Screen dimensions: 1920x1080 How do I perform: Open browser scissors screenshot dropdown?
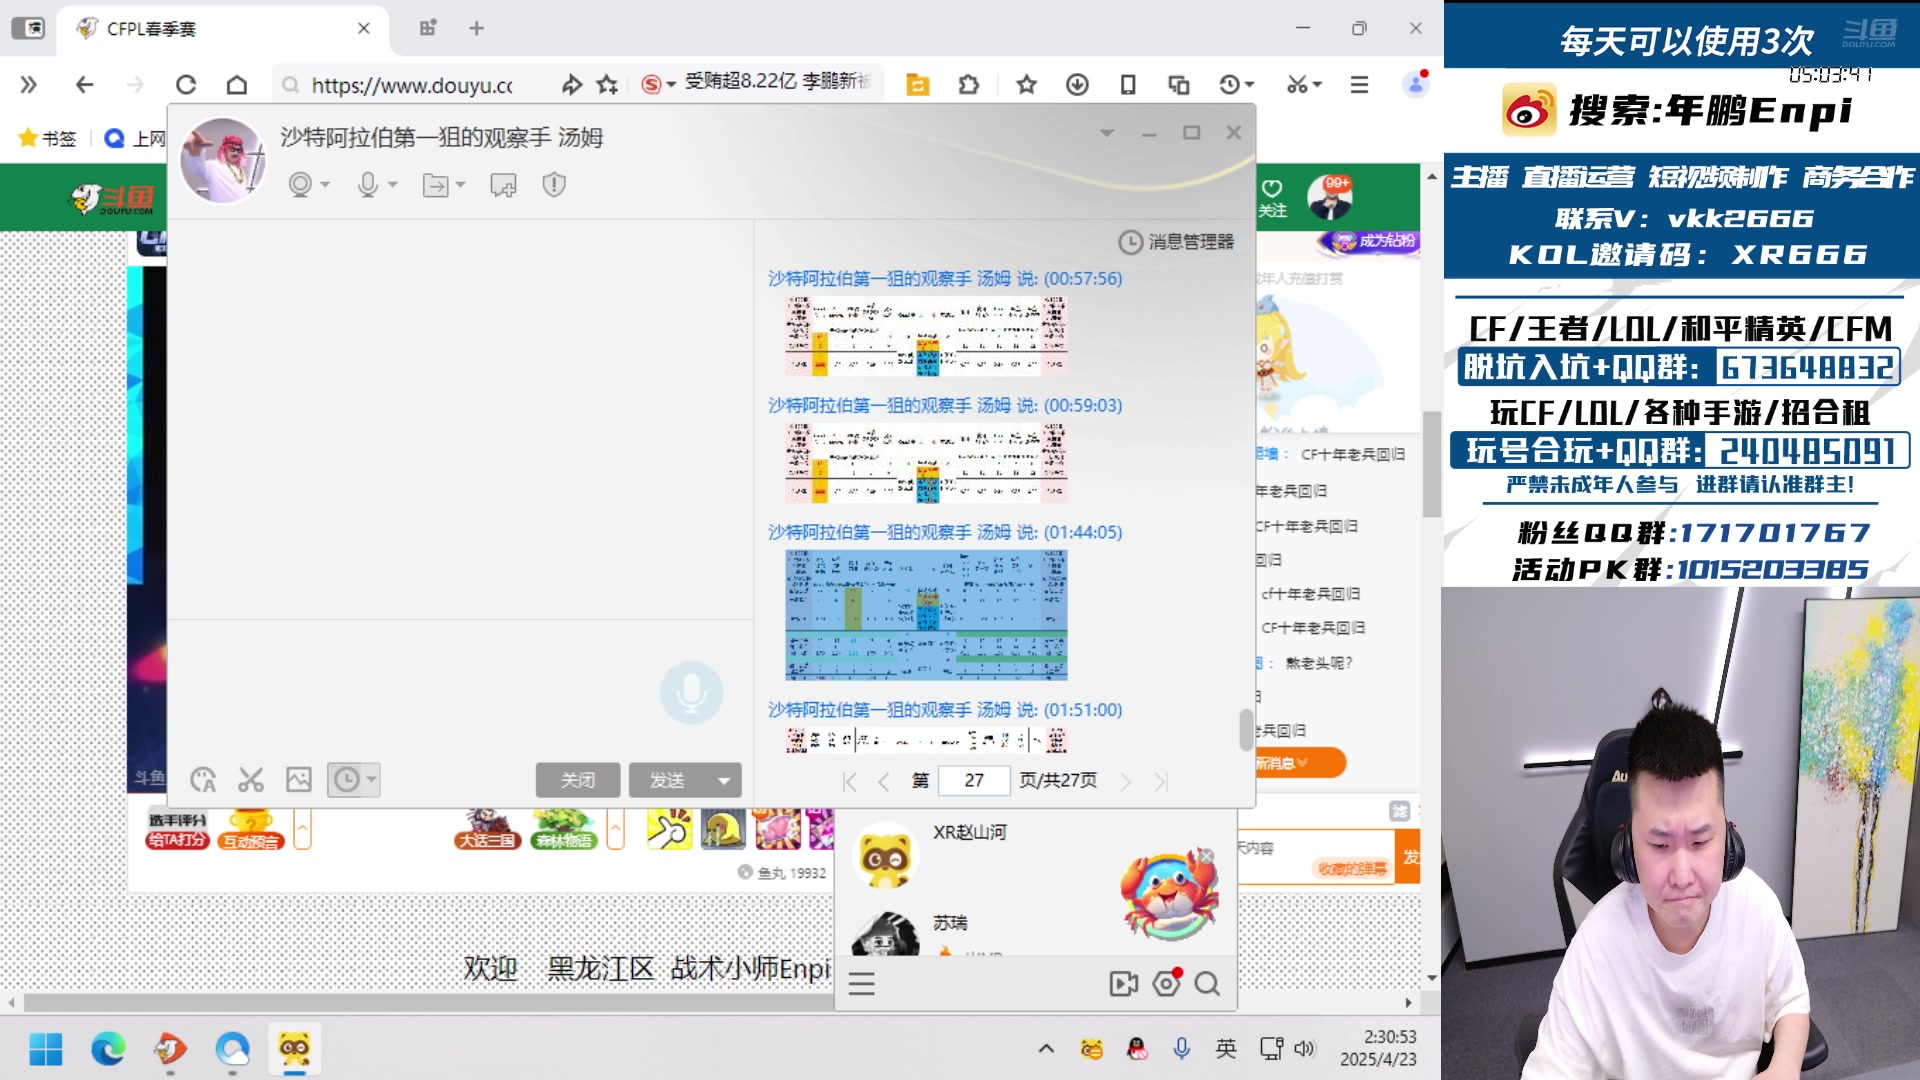[1304, 85]
